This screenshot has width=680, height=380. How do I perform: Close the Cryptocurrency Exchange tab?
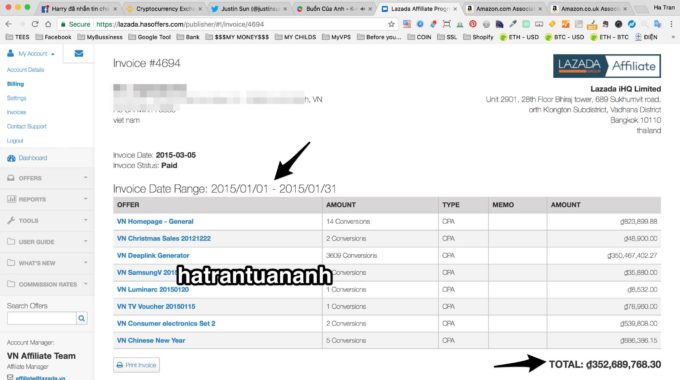pos(200,9)
